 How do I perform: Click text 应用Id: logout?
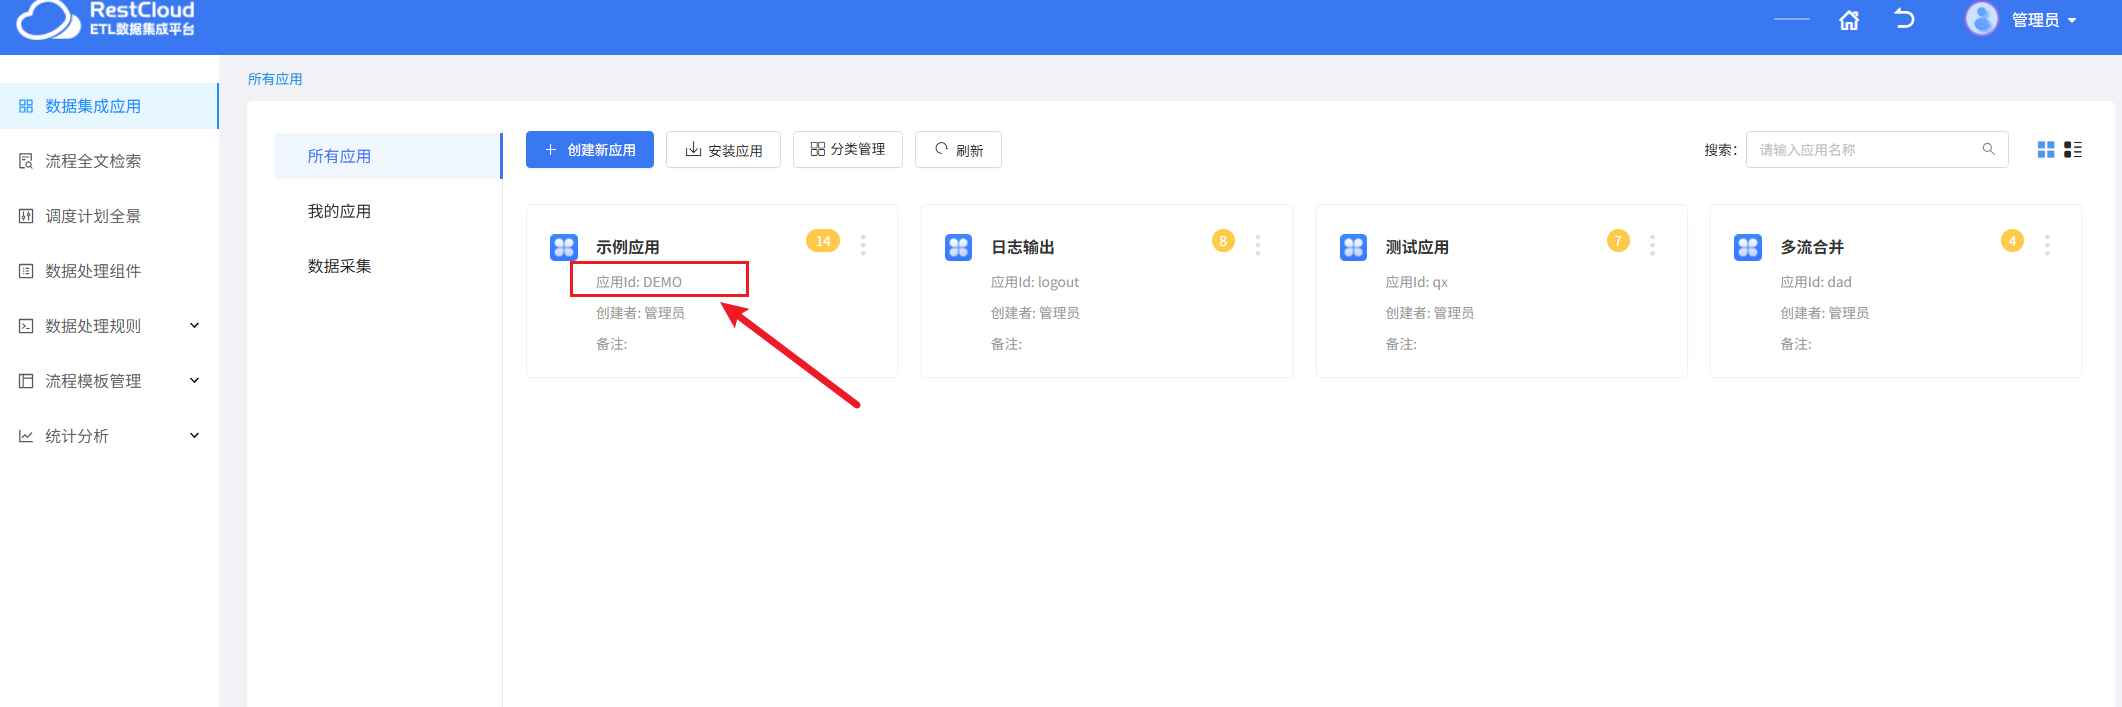(x=1035, y=282)
